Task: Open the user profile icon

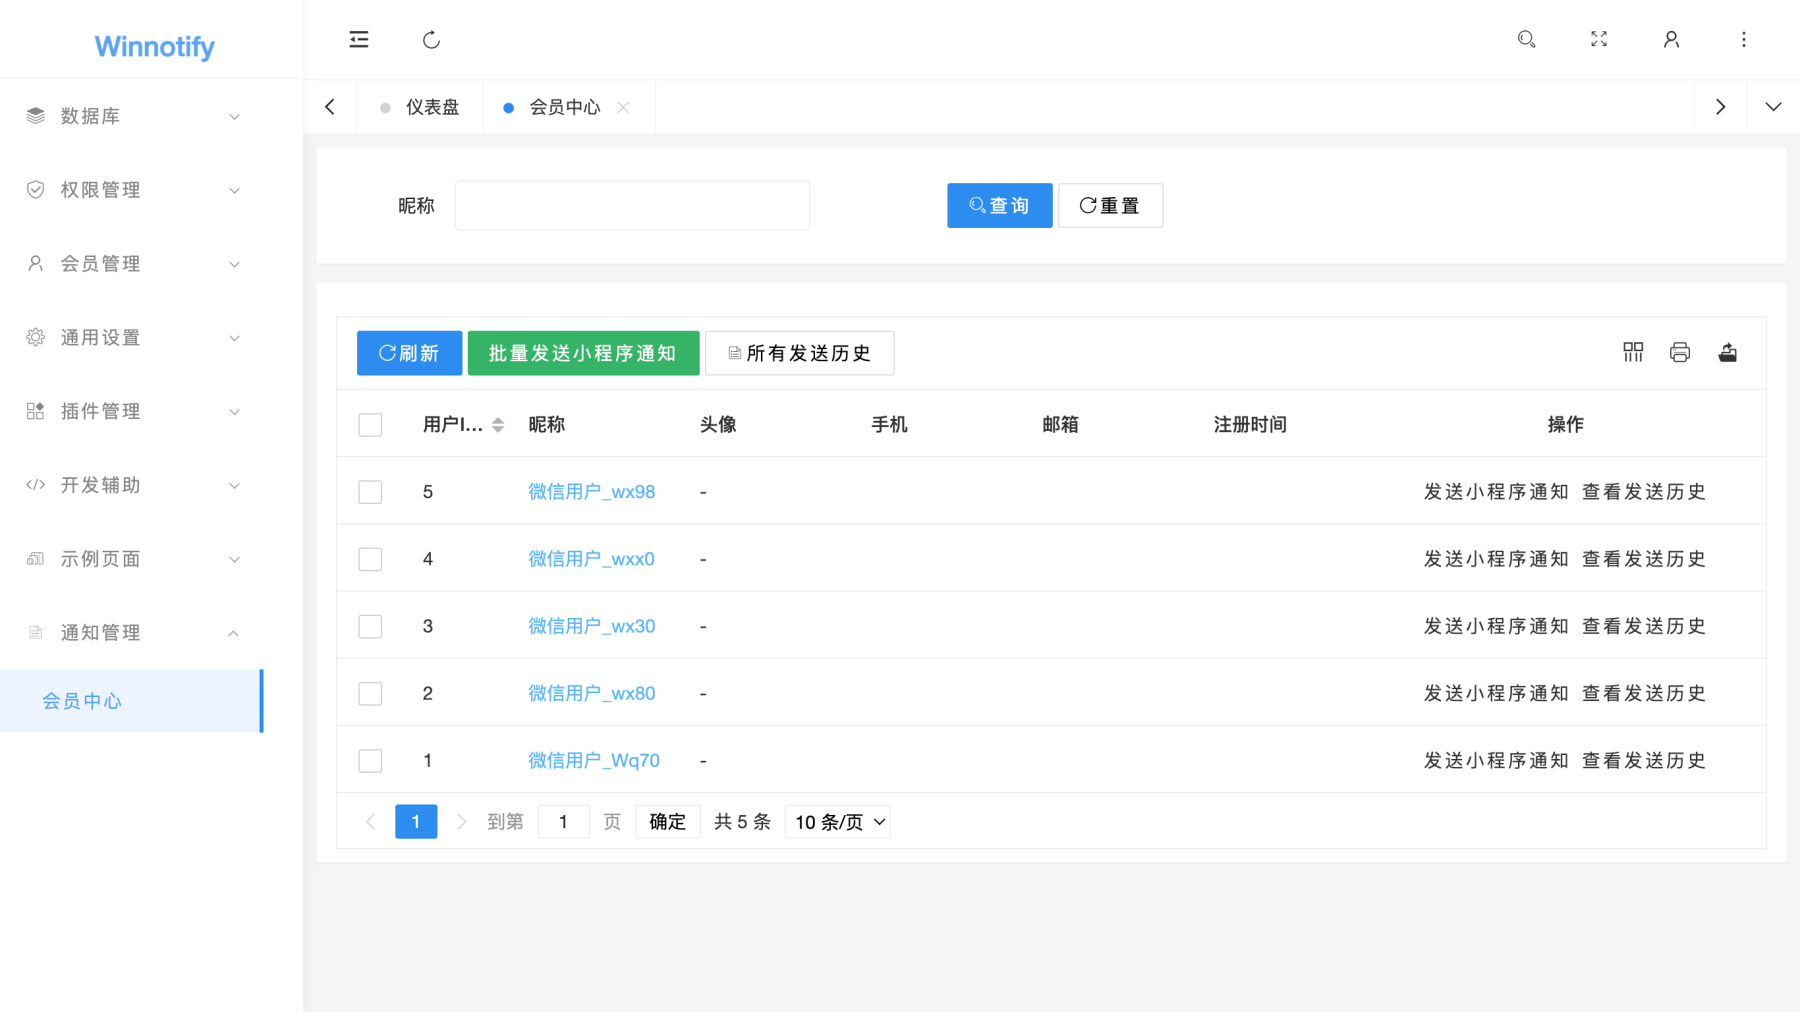Action: 1671,40
